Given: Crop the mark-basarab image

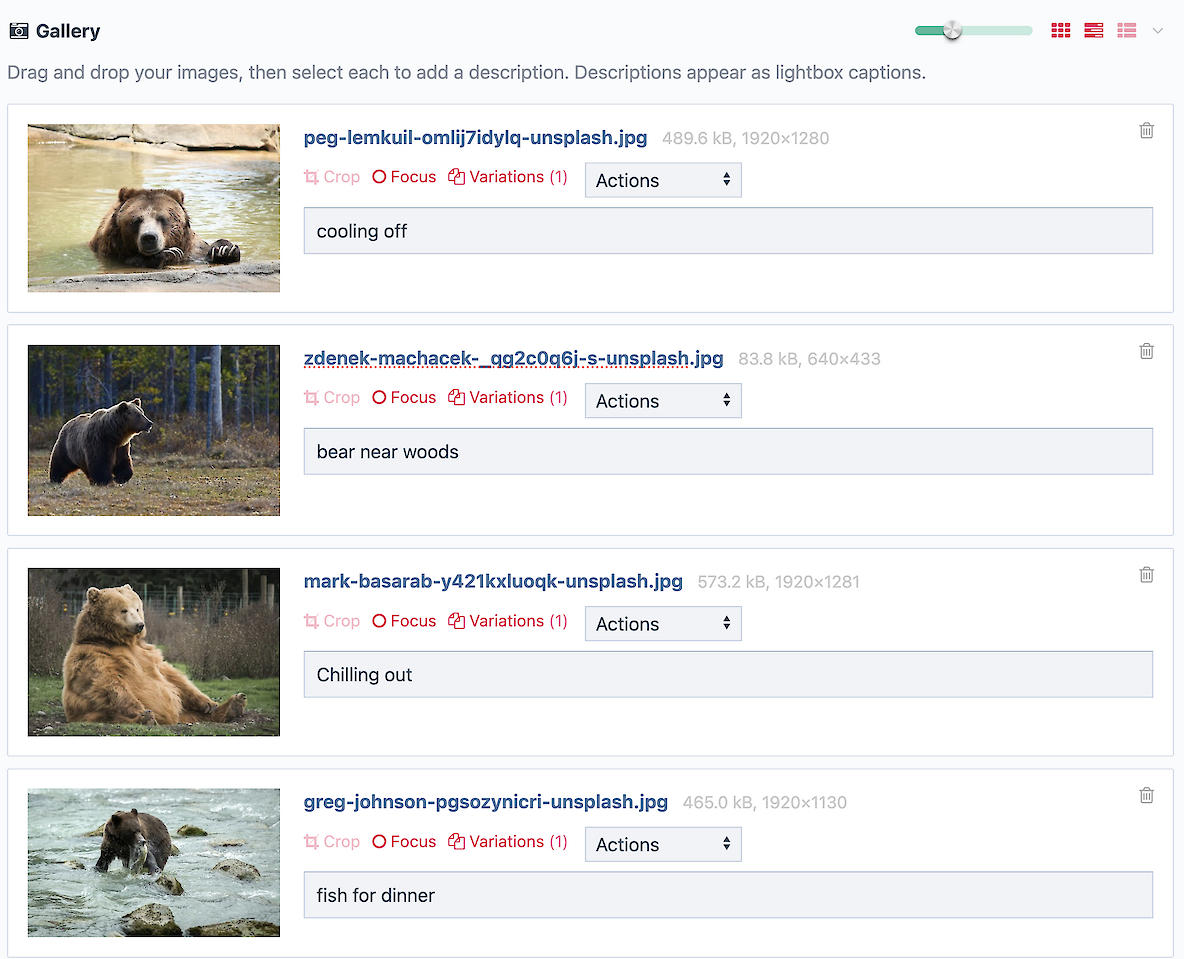Looking at the screenshot, I should 332,621.
